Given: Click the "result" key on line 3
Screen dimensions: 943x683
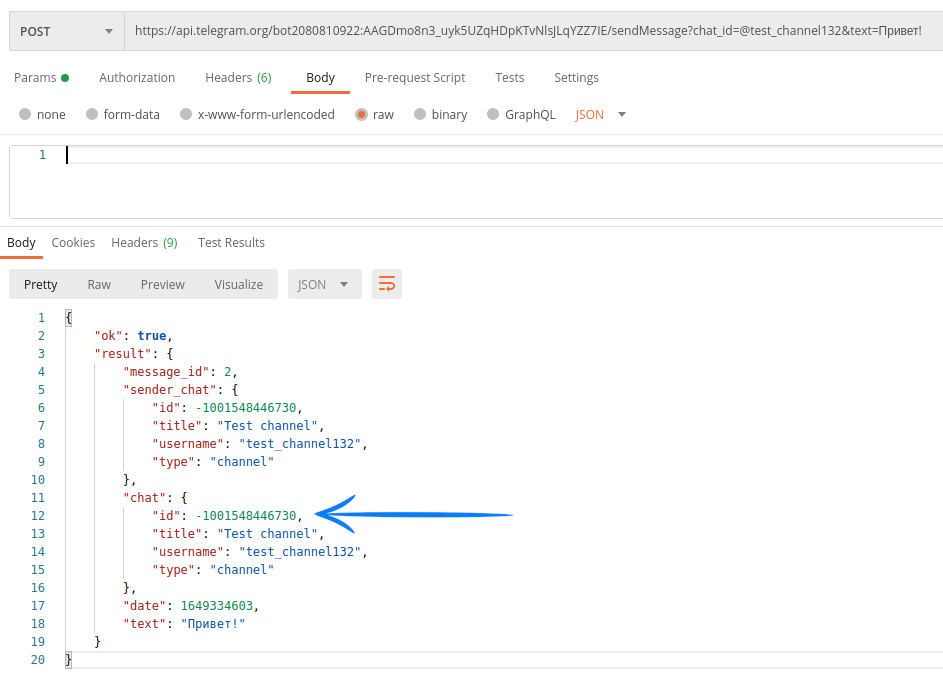Looking at the screenshot, I should [123, 354].
